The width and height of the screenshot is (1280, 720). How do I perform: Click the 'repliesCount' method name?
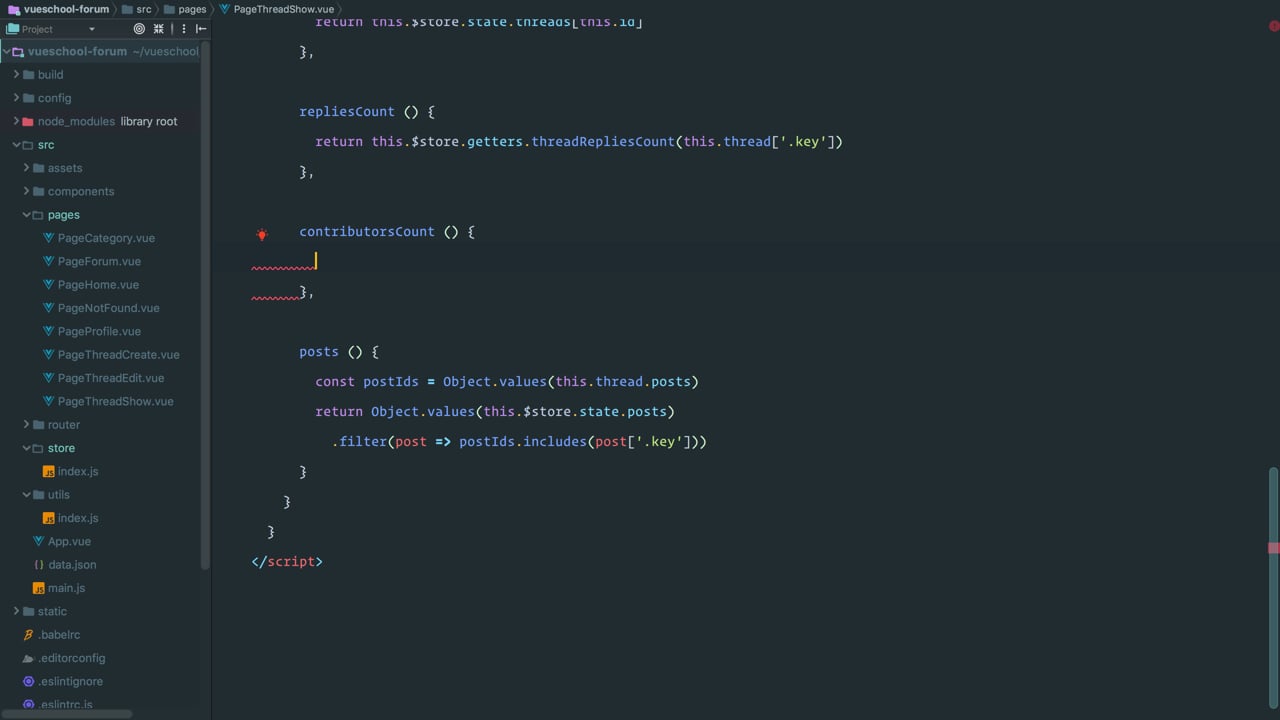[x=347, y=111]
